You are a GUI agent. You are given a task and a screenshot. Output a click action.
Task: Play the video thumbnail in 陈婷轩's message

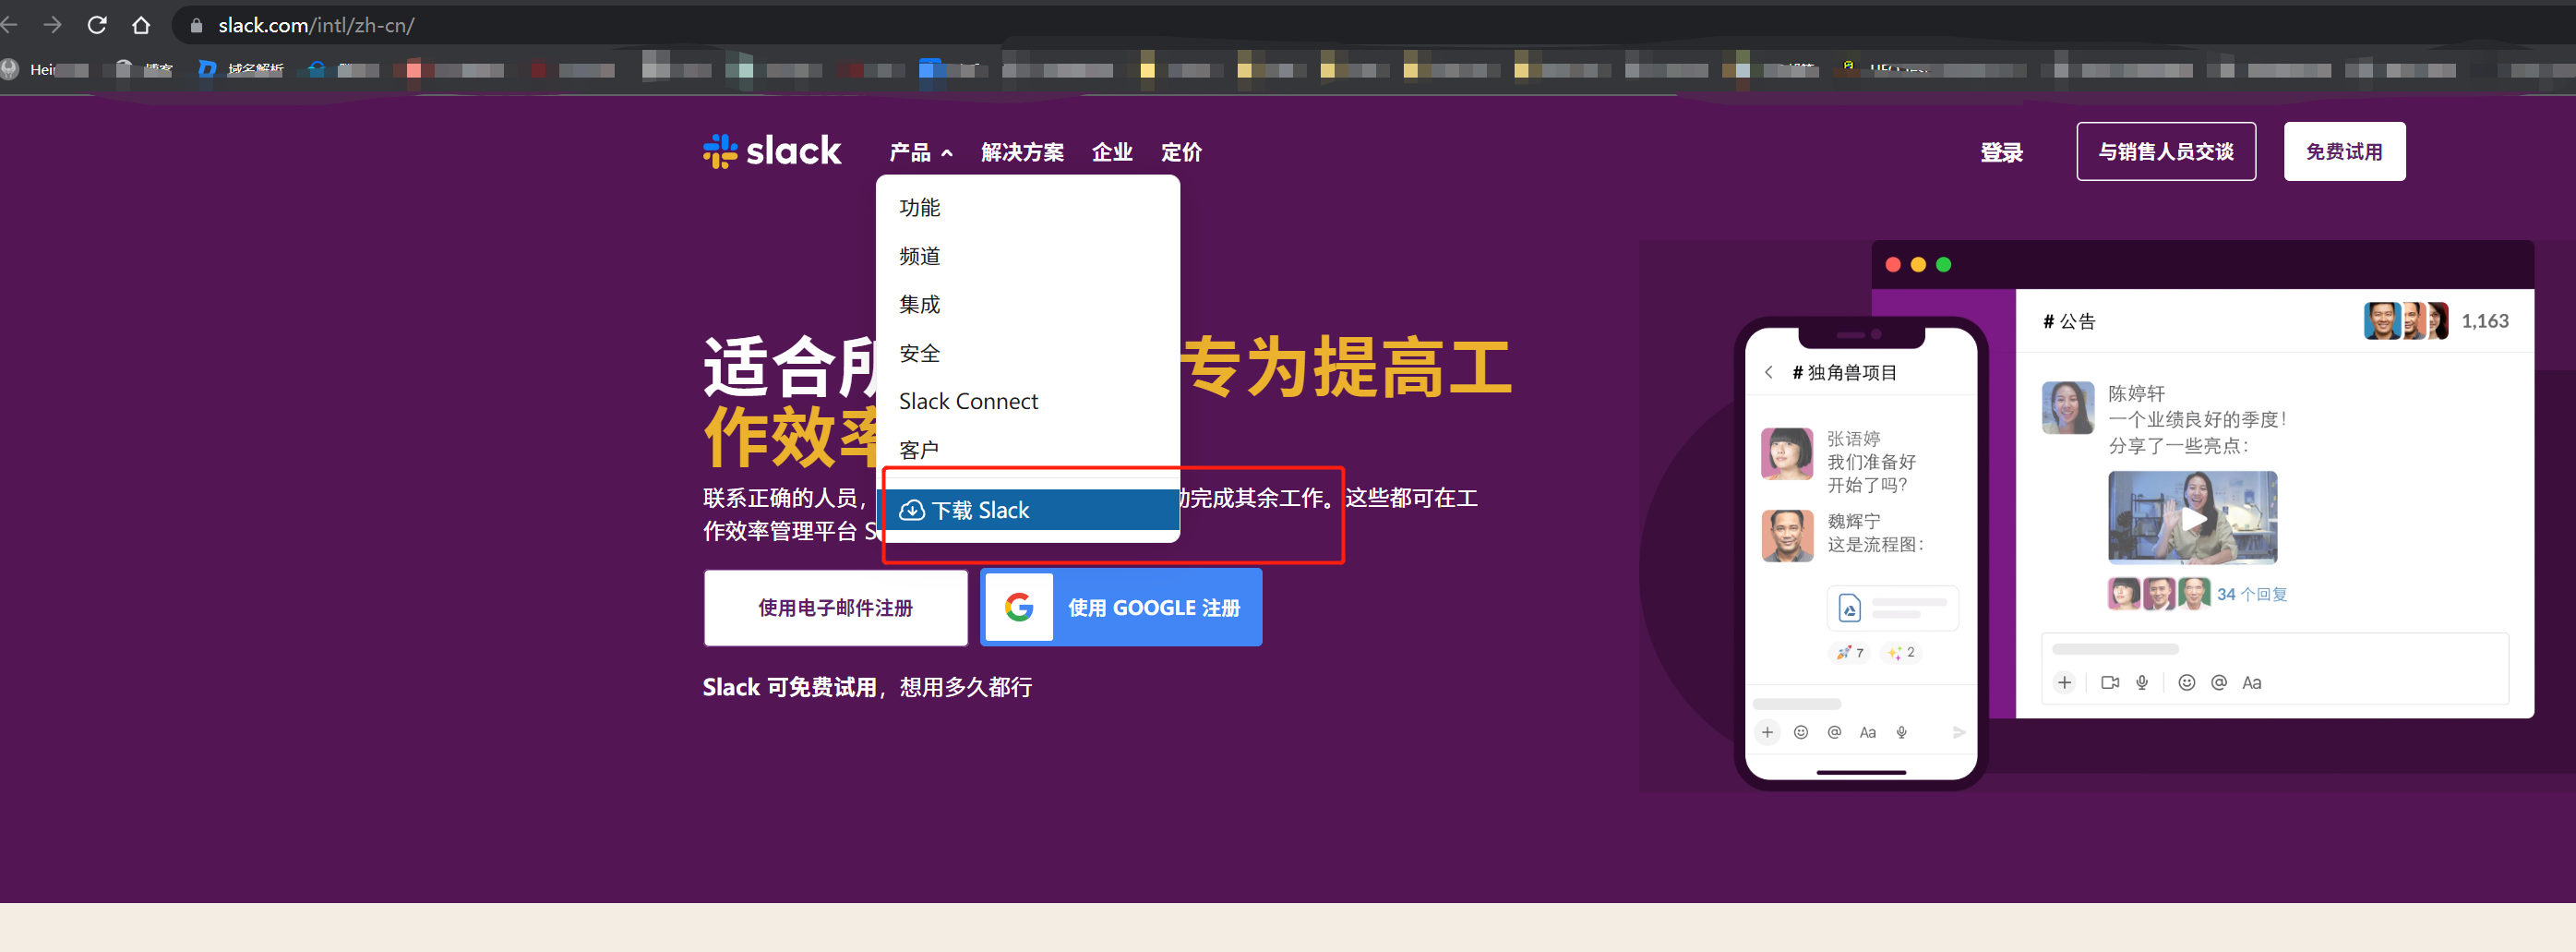pyautogui.click(x=2192, y=518)
